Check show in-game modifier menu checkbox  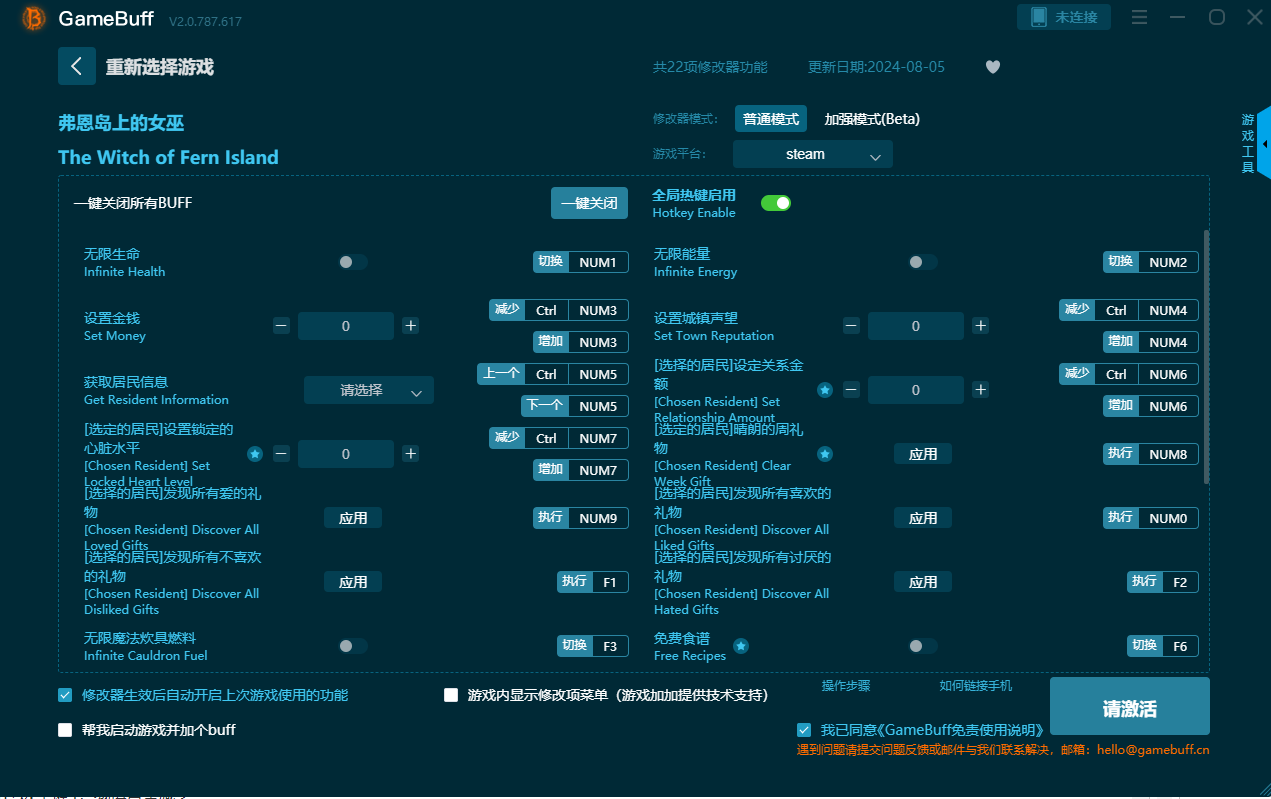point(451,695)
